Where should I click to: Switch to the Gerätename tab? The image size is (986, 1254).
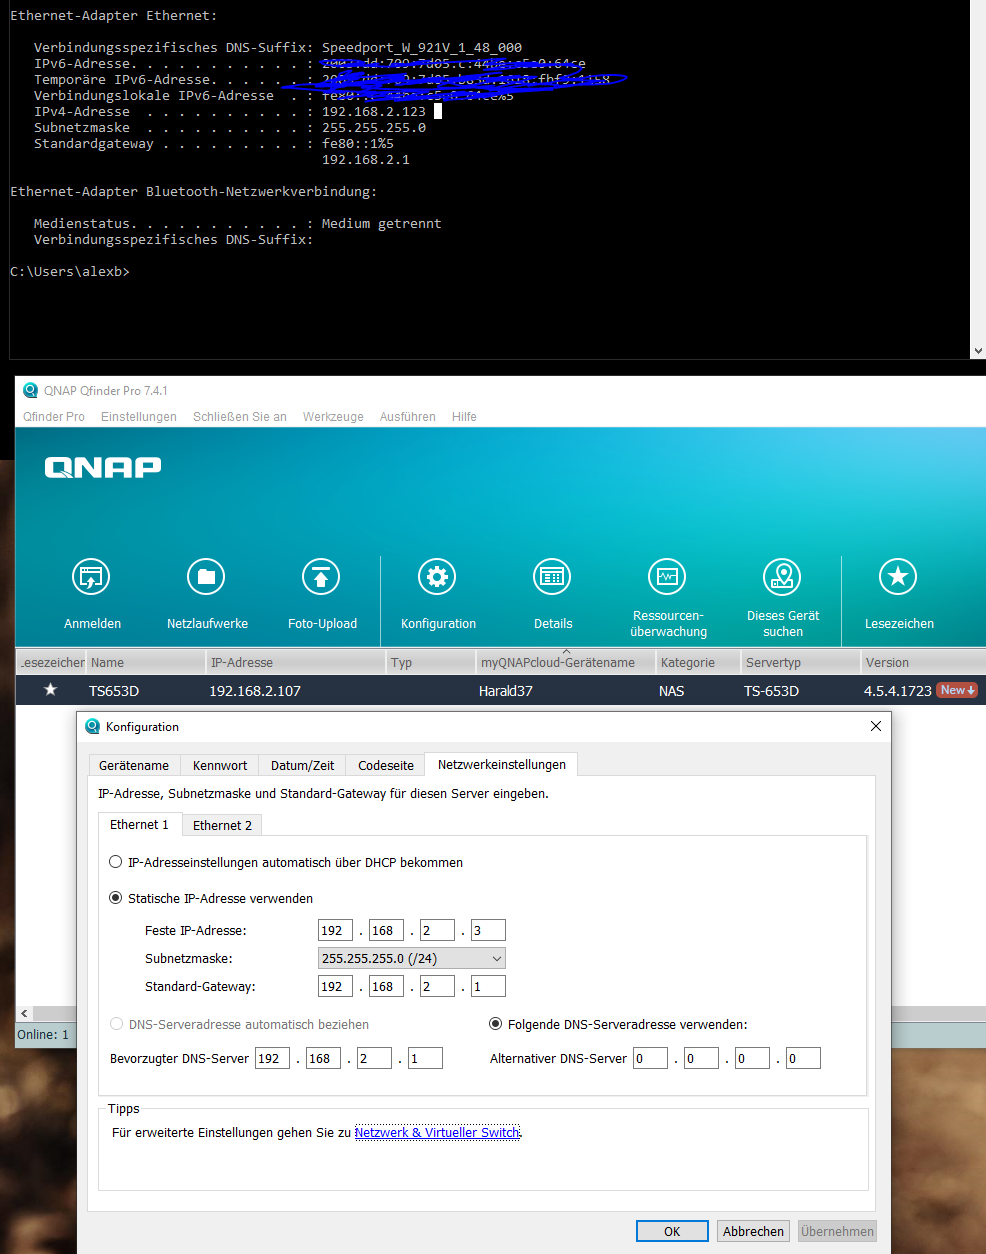click(x=134, y=765)
